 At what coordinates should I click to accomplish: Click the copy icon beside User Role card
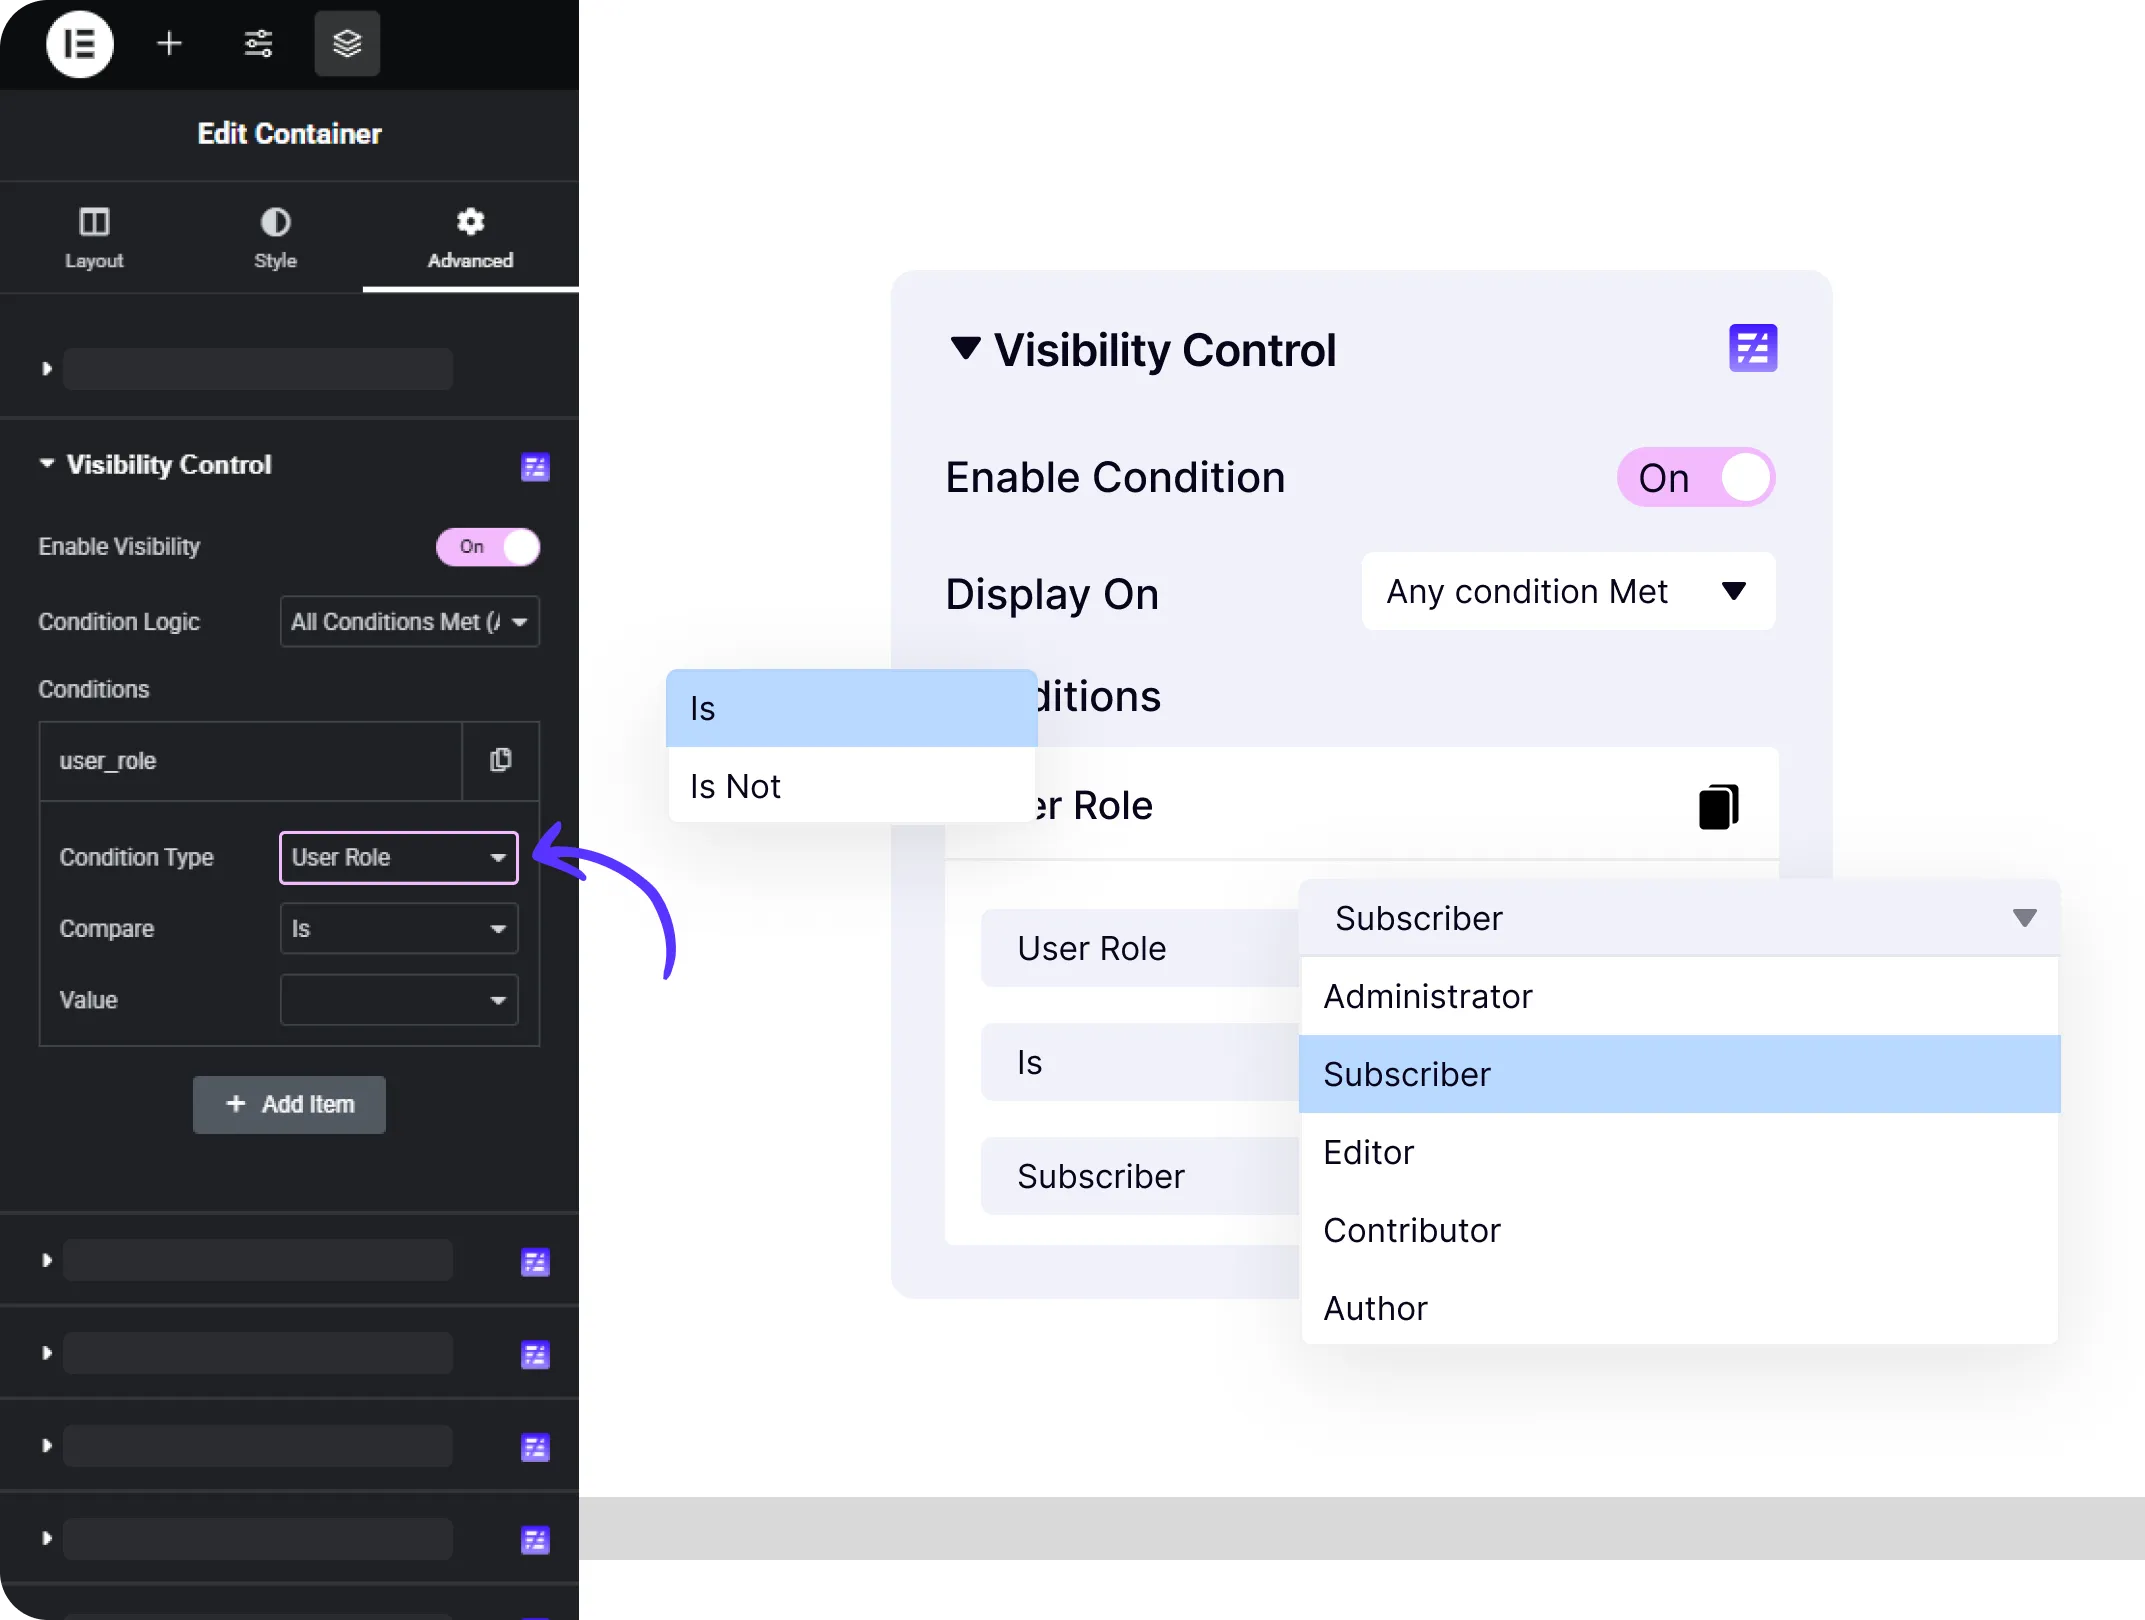1718,807
